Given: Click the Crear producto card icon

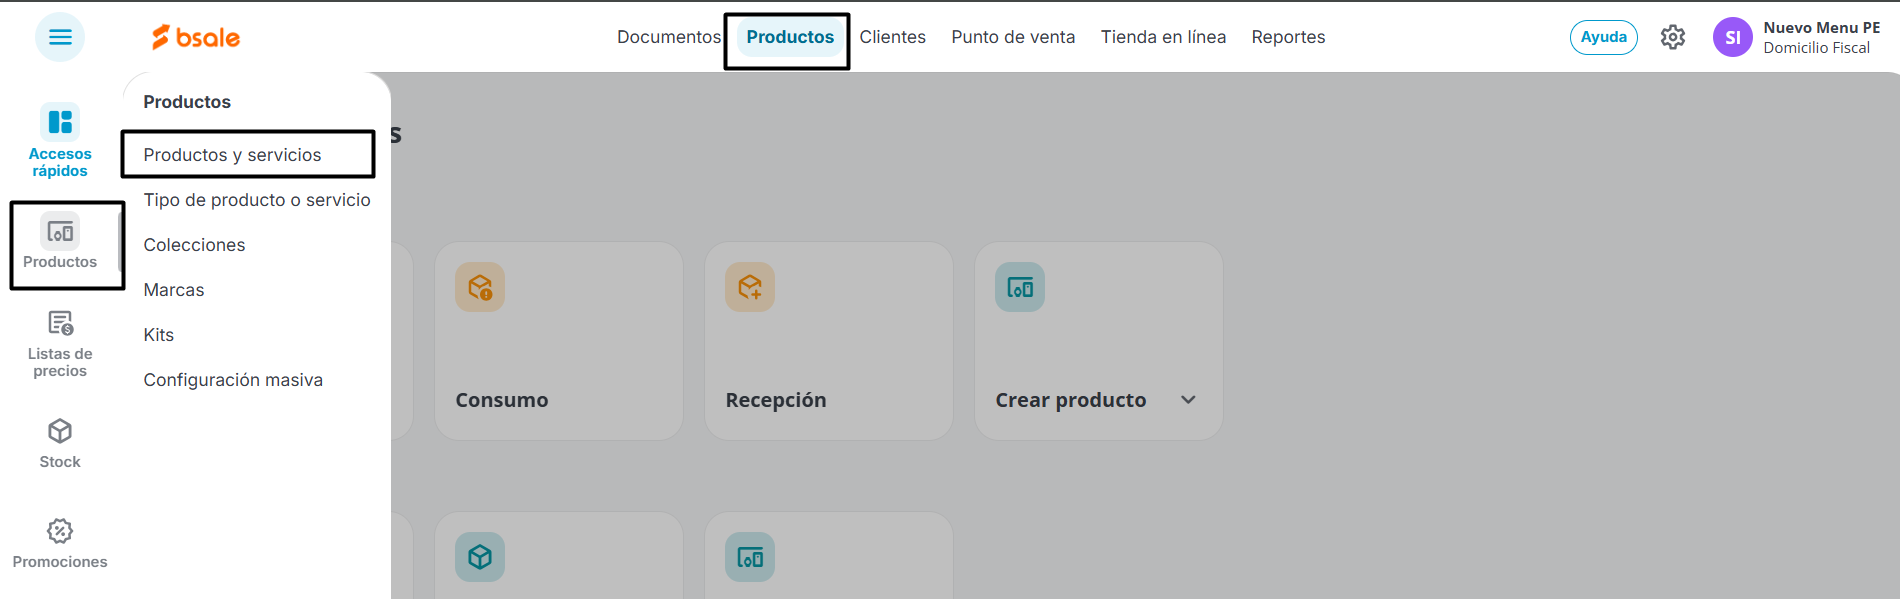Looking at the screenshot, I should [x=1020, y=287].
